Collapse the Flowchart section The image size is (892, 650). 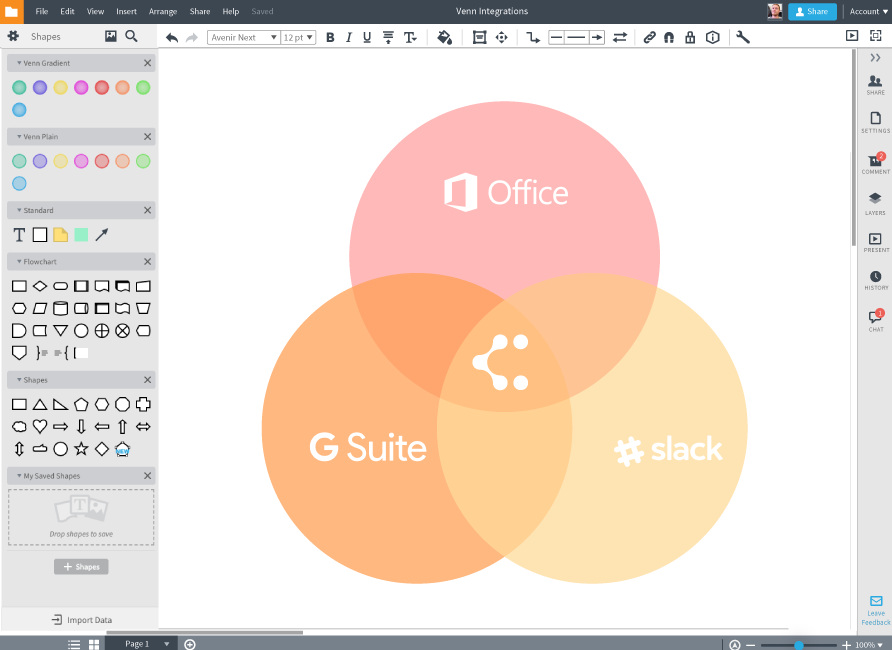[x=19, y=262]
